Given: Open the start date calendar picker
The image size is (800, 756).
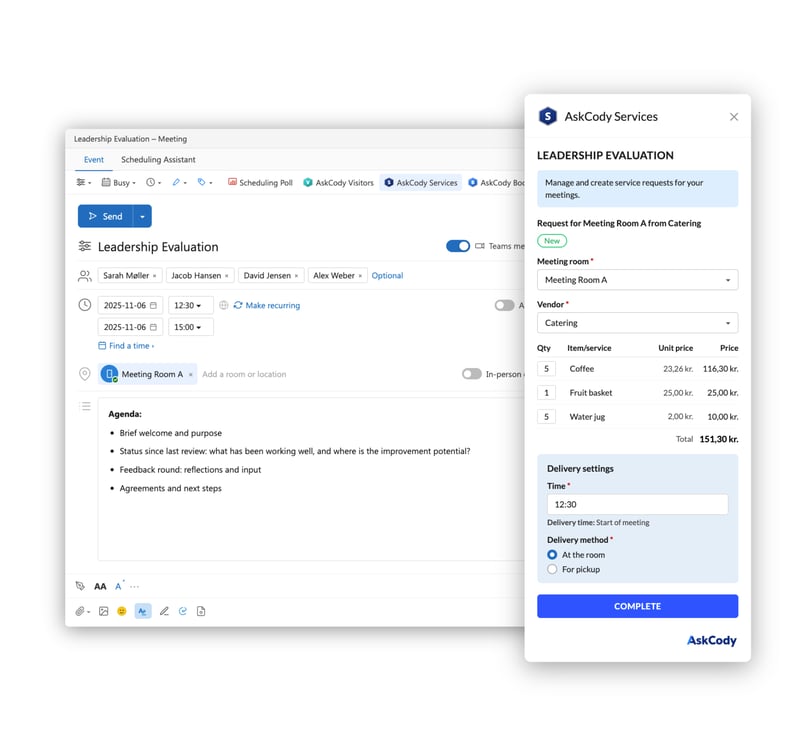Looking at the screenshot, I should (x=153, y=306).
